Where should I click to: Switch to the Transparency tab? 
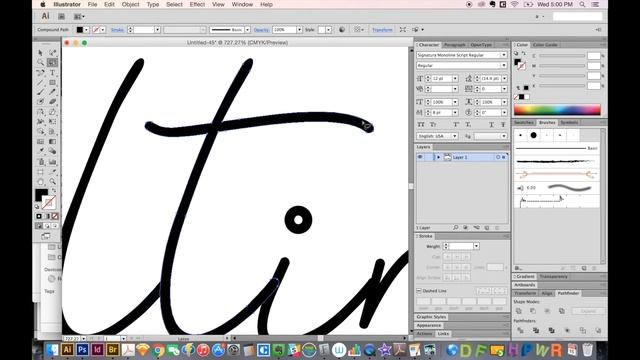pyautogui.click(x=553, y=276)
